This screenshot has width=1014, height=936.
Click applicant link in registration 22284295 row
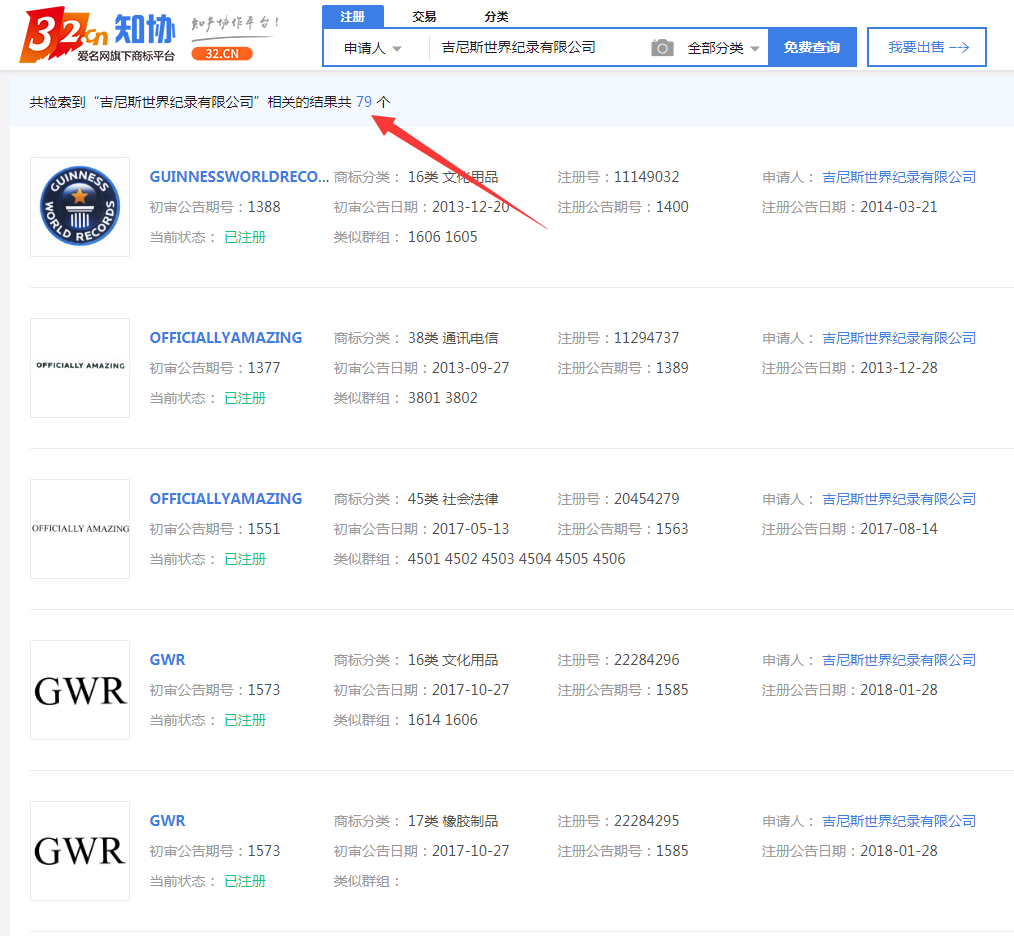pyautogui.click(x=899, y=821)
